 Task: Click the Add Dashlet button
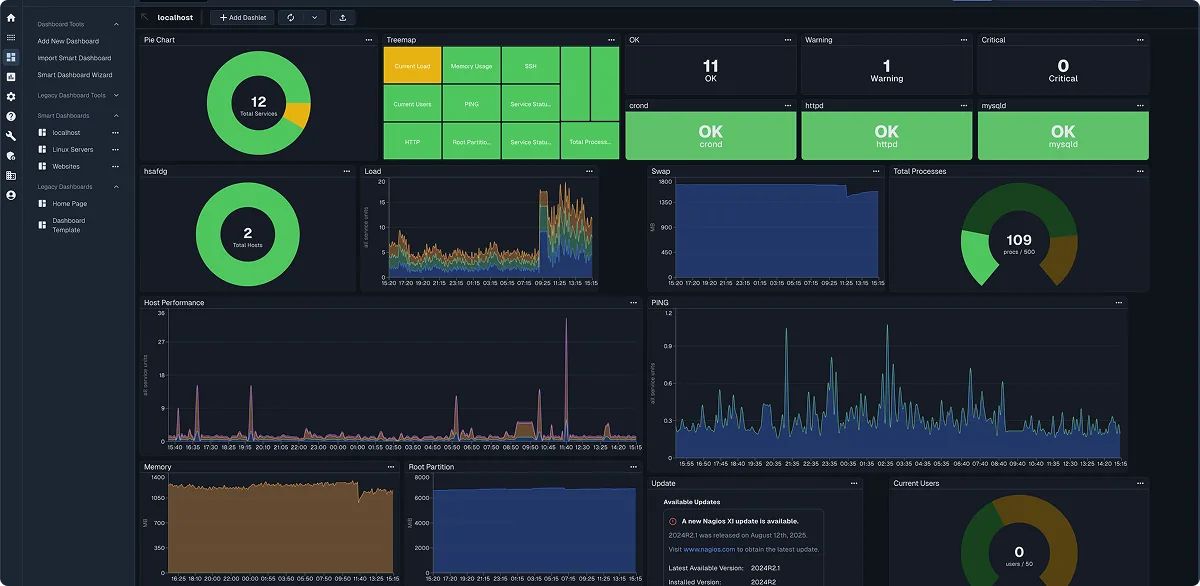(x=242, y=18)
